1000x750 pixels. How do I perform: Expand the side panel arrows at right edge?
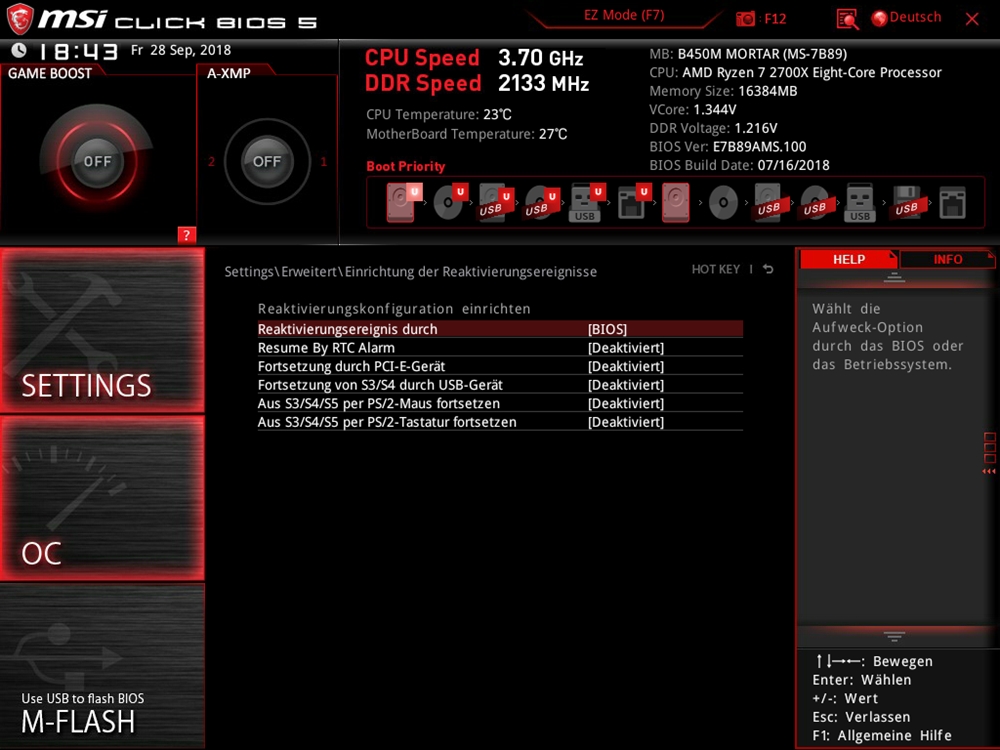989,471
